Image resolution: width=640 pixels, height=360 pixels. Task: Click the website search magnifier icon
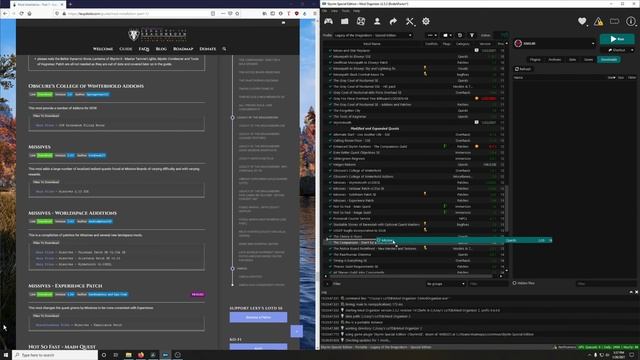click(x=224, y=49)
